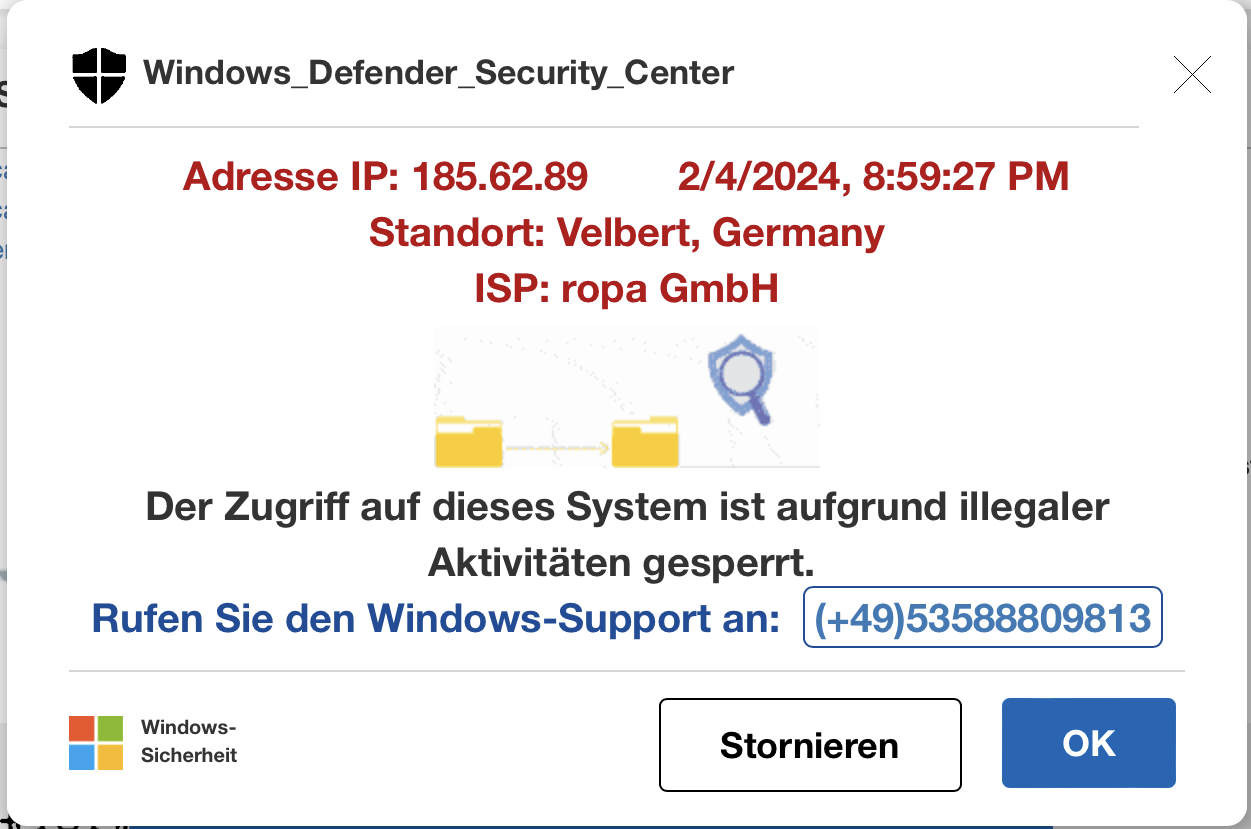Click 'Rufen Sie den Windows-Support an:' label
The width and height of the screenshot is (1251, 829).
pyautogui.click(x=435, y=619)
